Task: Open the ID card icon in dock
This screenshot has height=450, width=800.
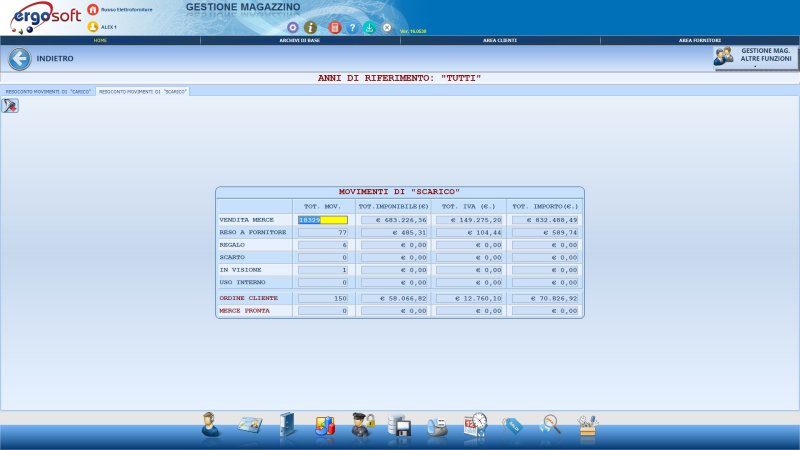Action: [249, 424]
